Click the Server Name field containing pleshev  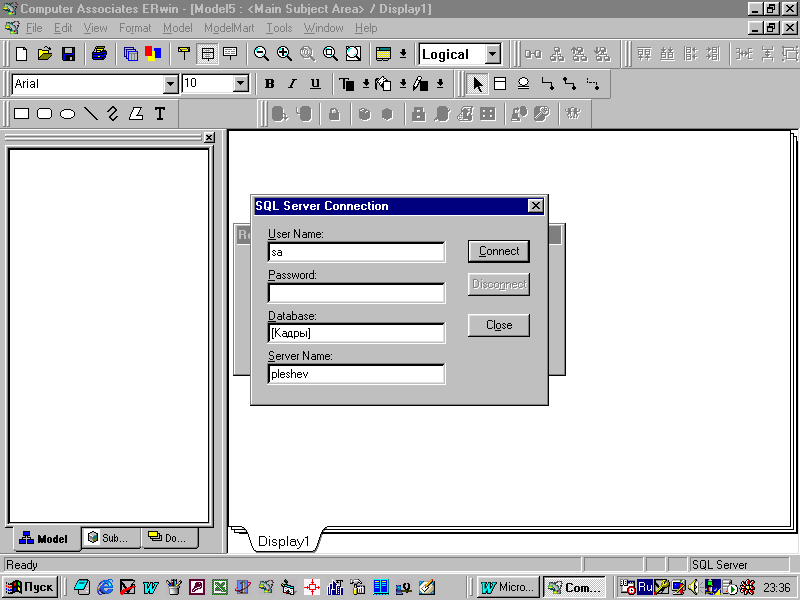point(356,374)
